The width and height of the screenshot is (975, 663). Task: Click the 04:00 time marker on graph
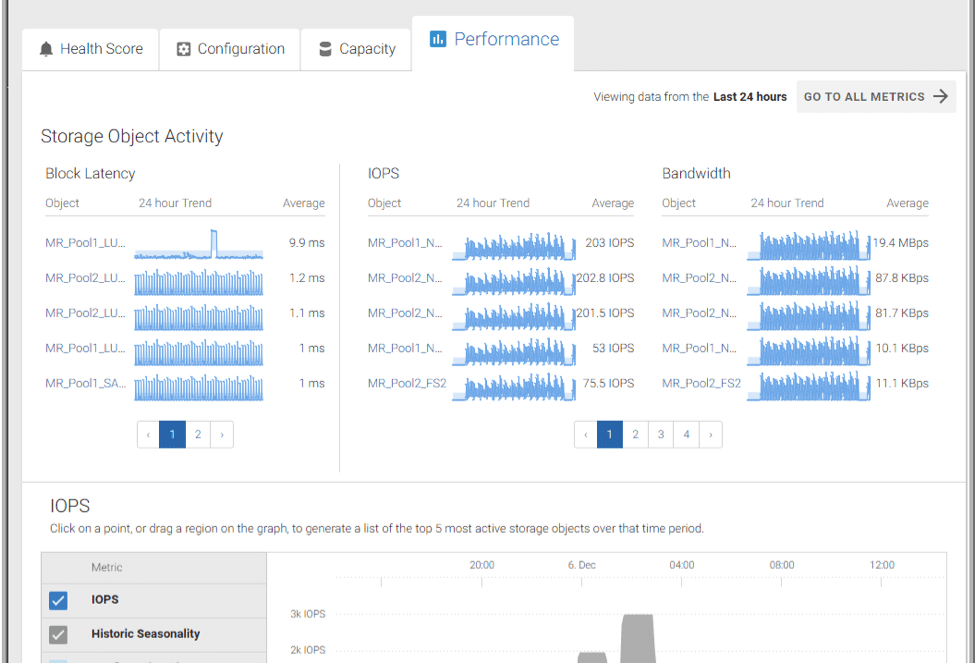(682, 565)
